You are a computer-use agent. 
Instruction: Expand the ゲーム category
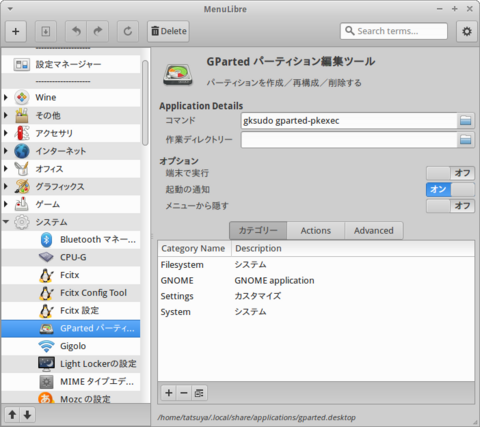tap(6, 204)
